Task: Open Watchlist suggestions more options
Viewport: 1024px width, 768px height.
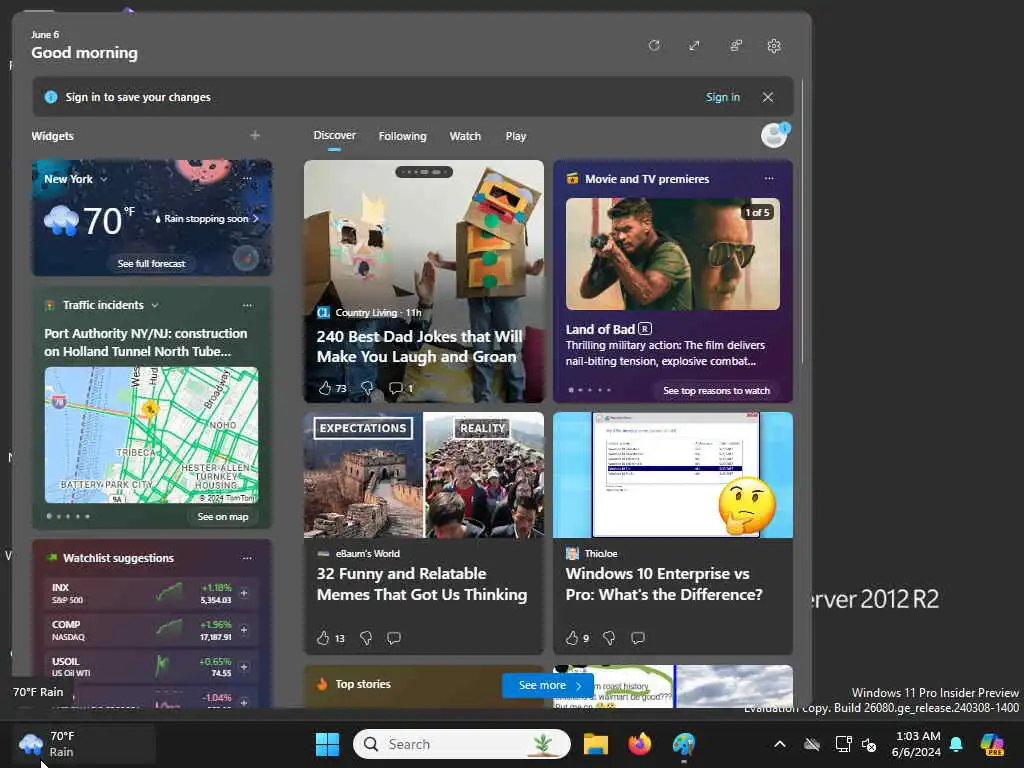Action: click(x=247, y=558)
